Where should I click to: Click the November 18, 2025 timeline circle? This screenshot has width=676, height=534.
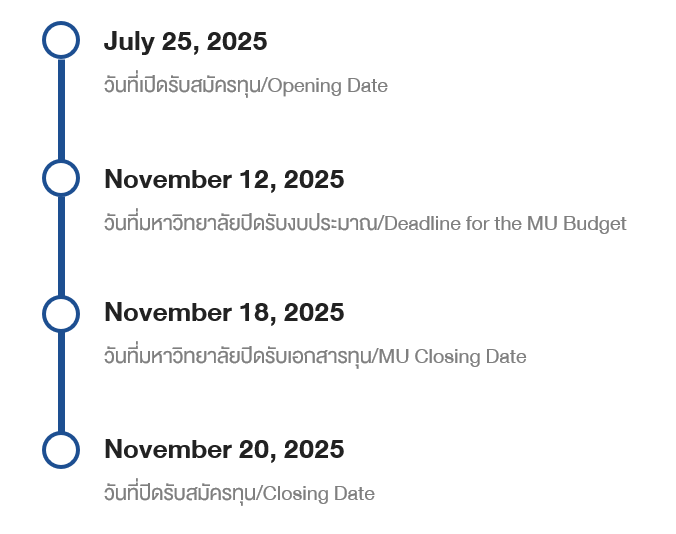[61, 313]
